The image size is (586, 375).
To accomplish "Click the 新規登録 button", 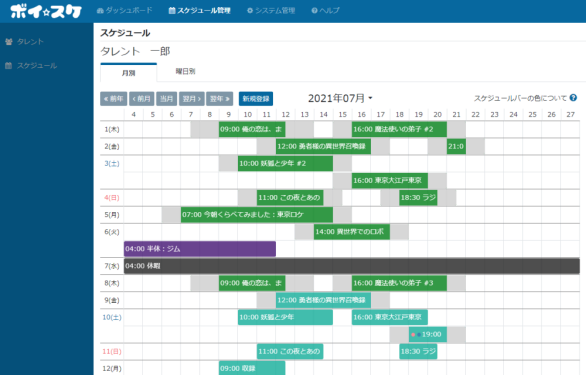I will pyautogui.click(x=256, y=99).
